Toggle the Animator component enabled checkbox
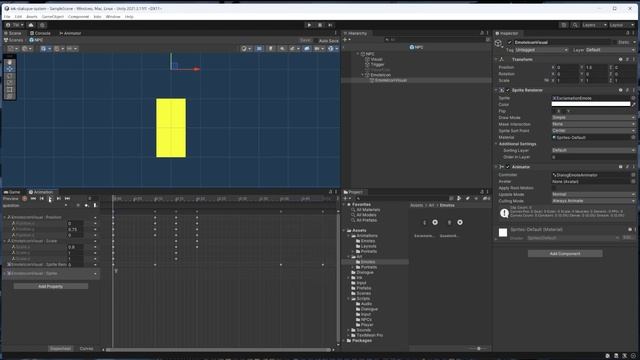 (x=508, y=167)
